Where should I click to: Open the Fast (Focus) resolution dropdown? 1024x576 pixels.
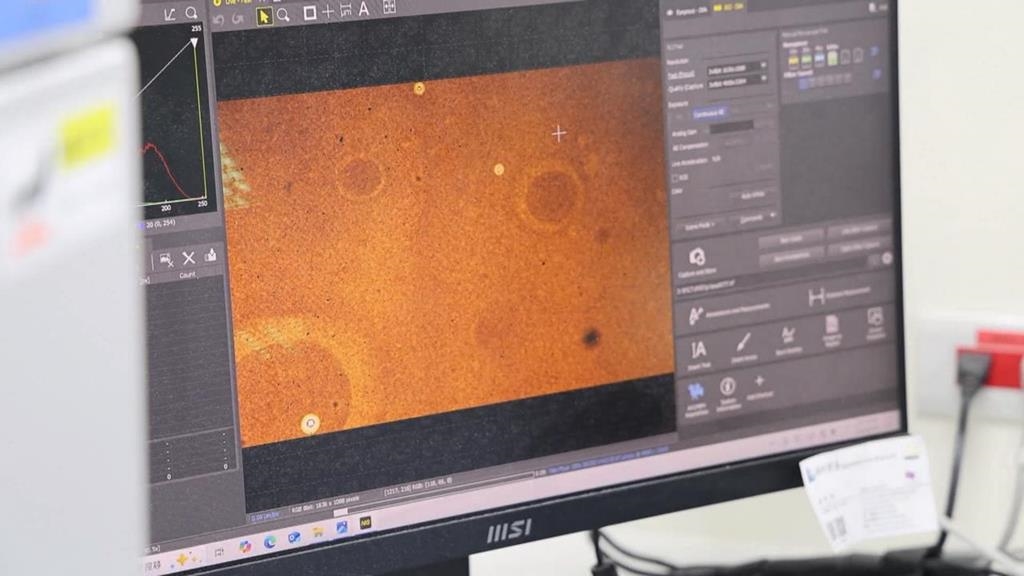735,66
